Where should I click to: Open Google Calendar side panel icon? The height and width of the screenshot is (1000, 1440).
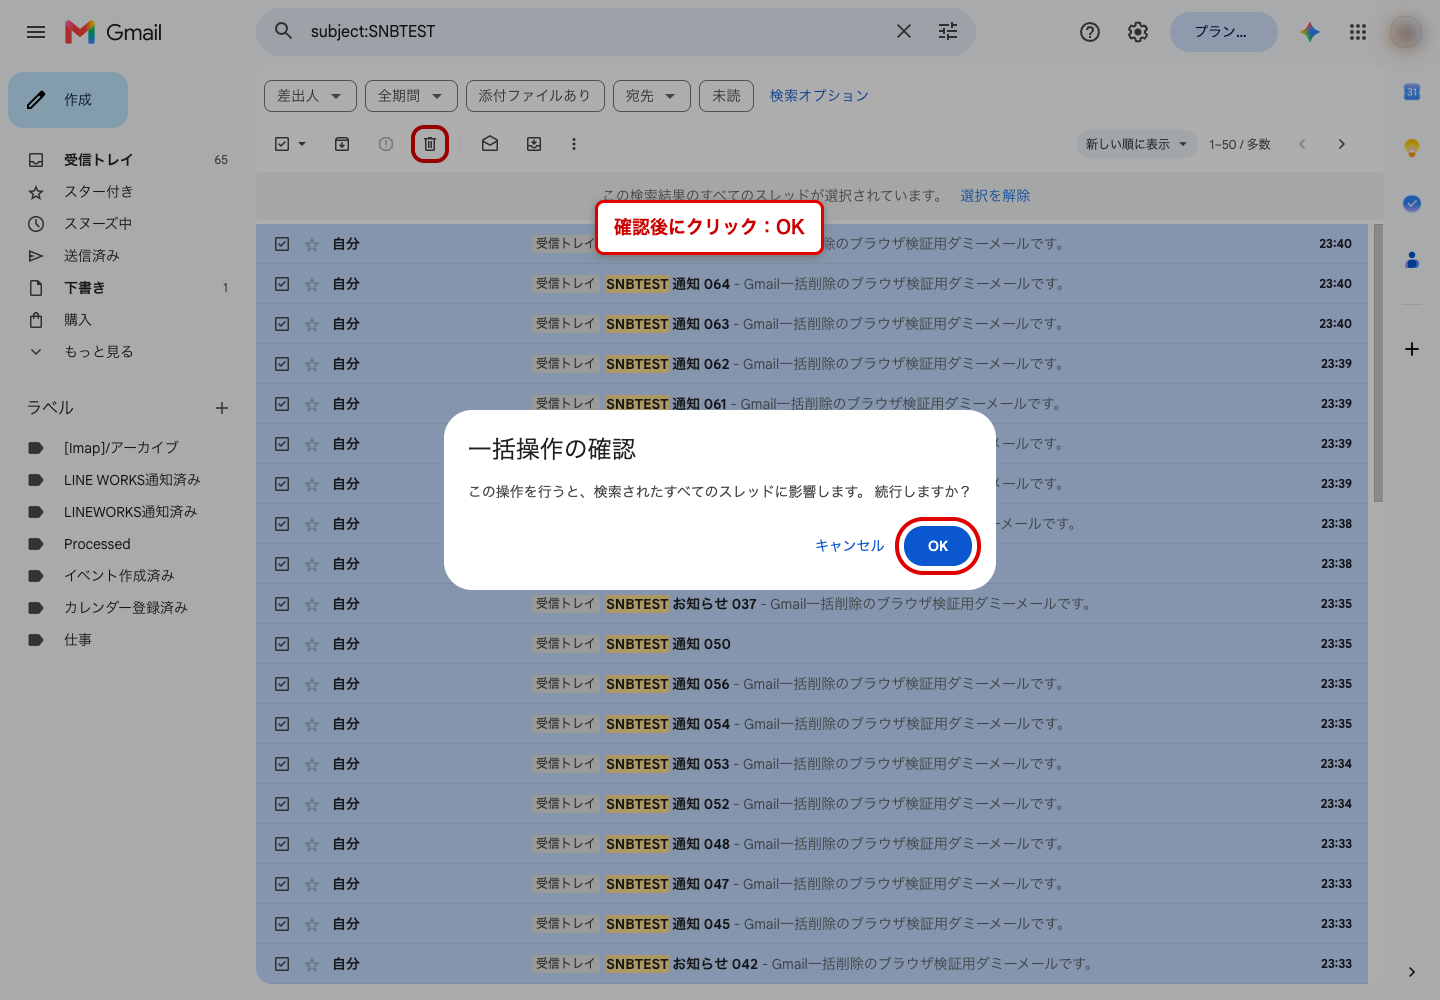1412,92
